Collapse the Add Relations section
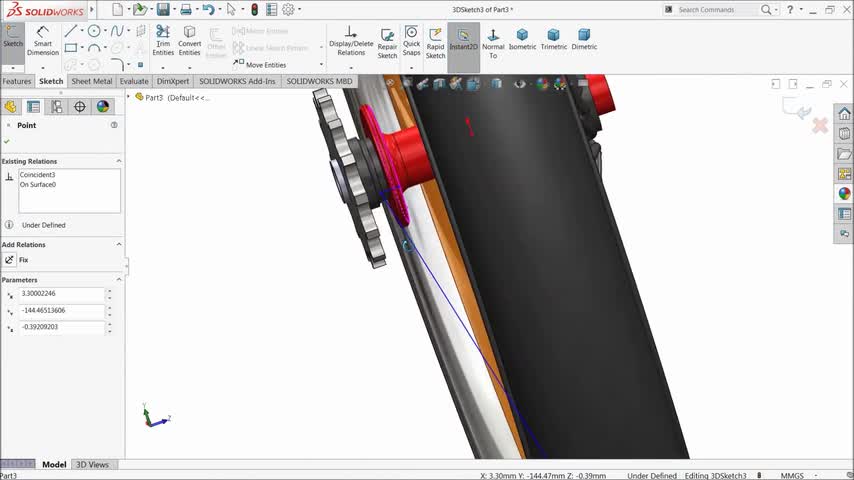The image size is (854, 480). 119,245
